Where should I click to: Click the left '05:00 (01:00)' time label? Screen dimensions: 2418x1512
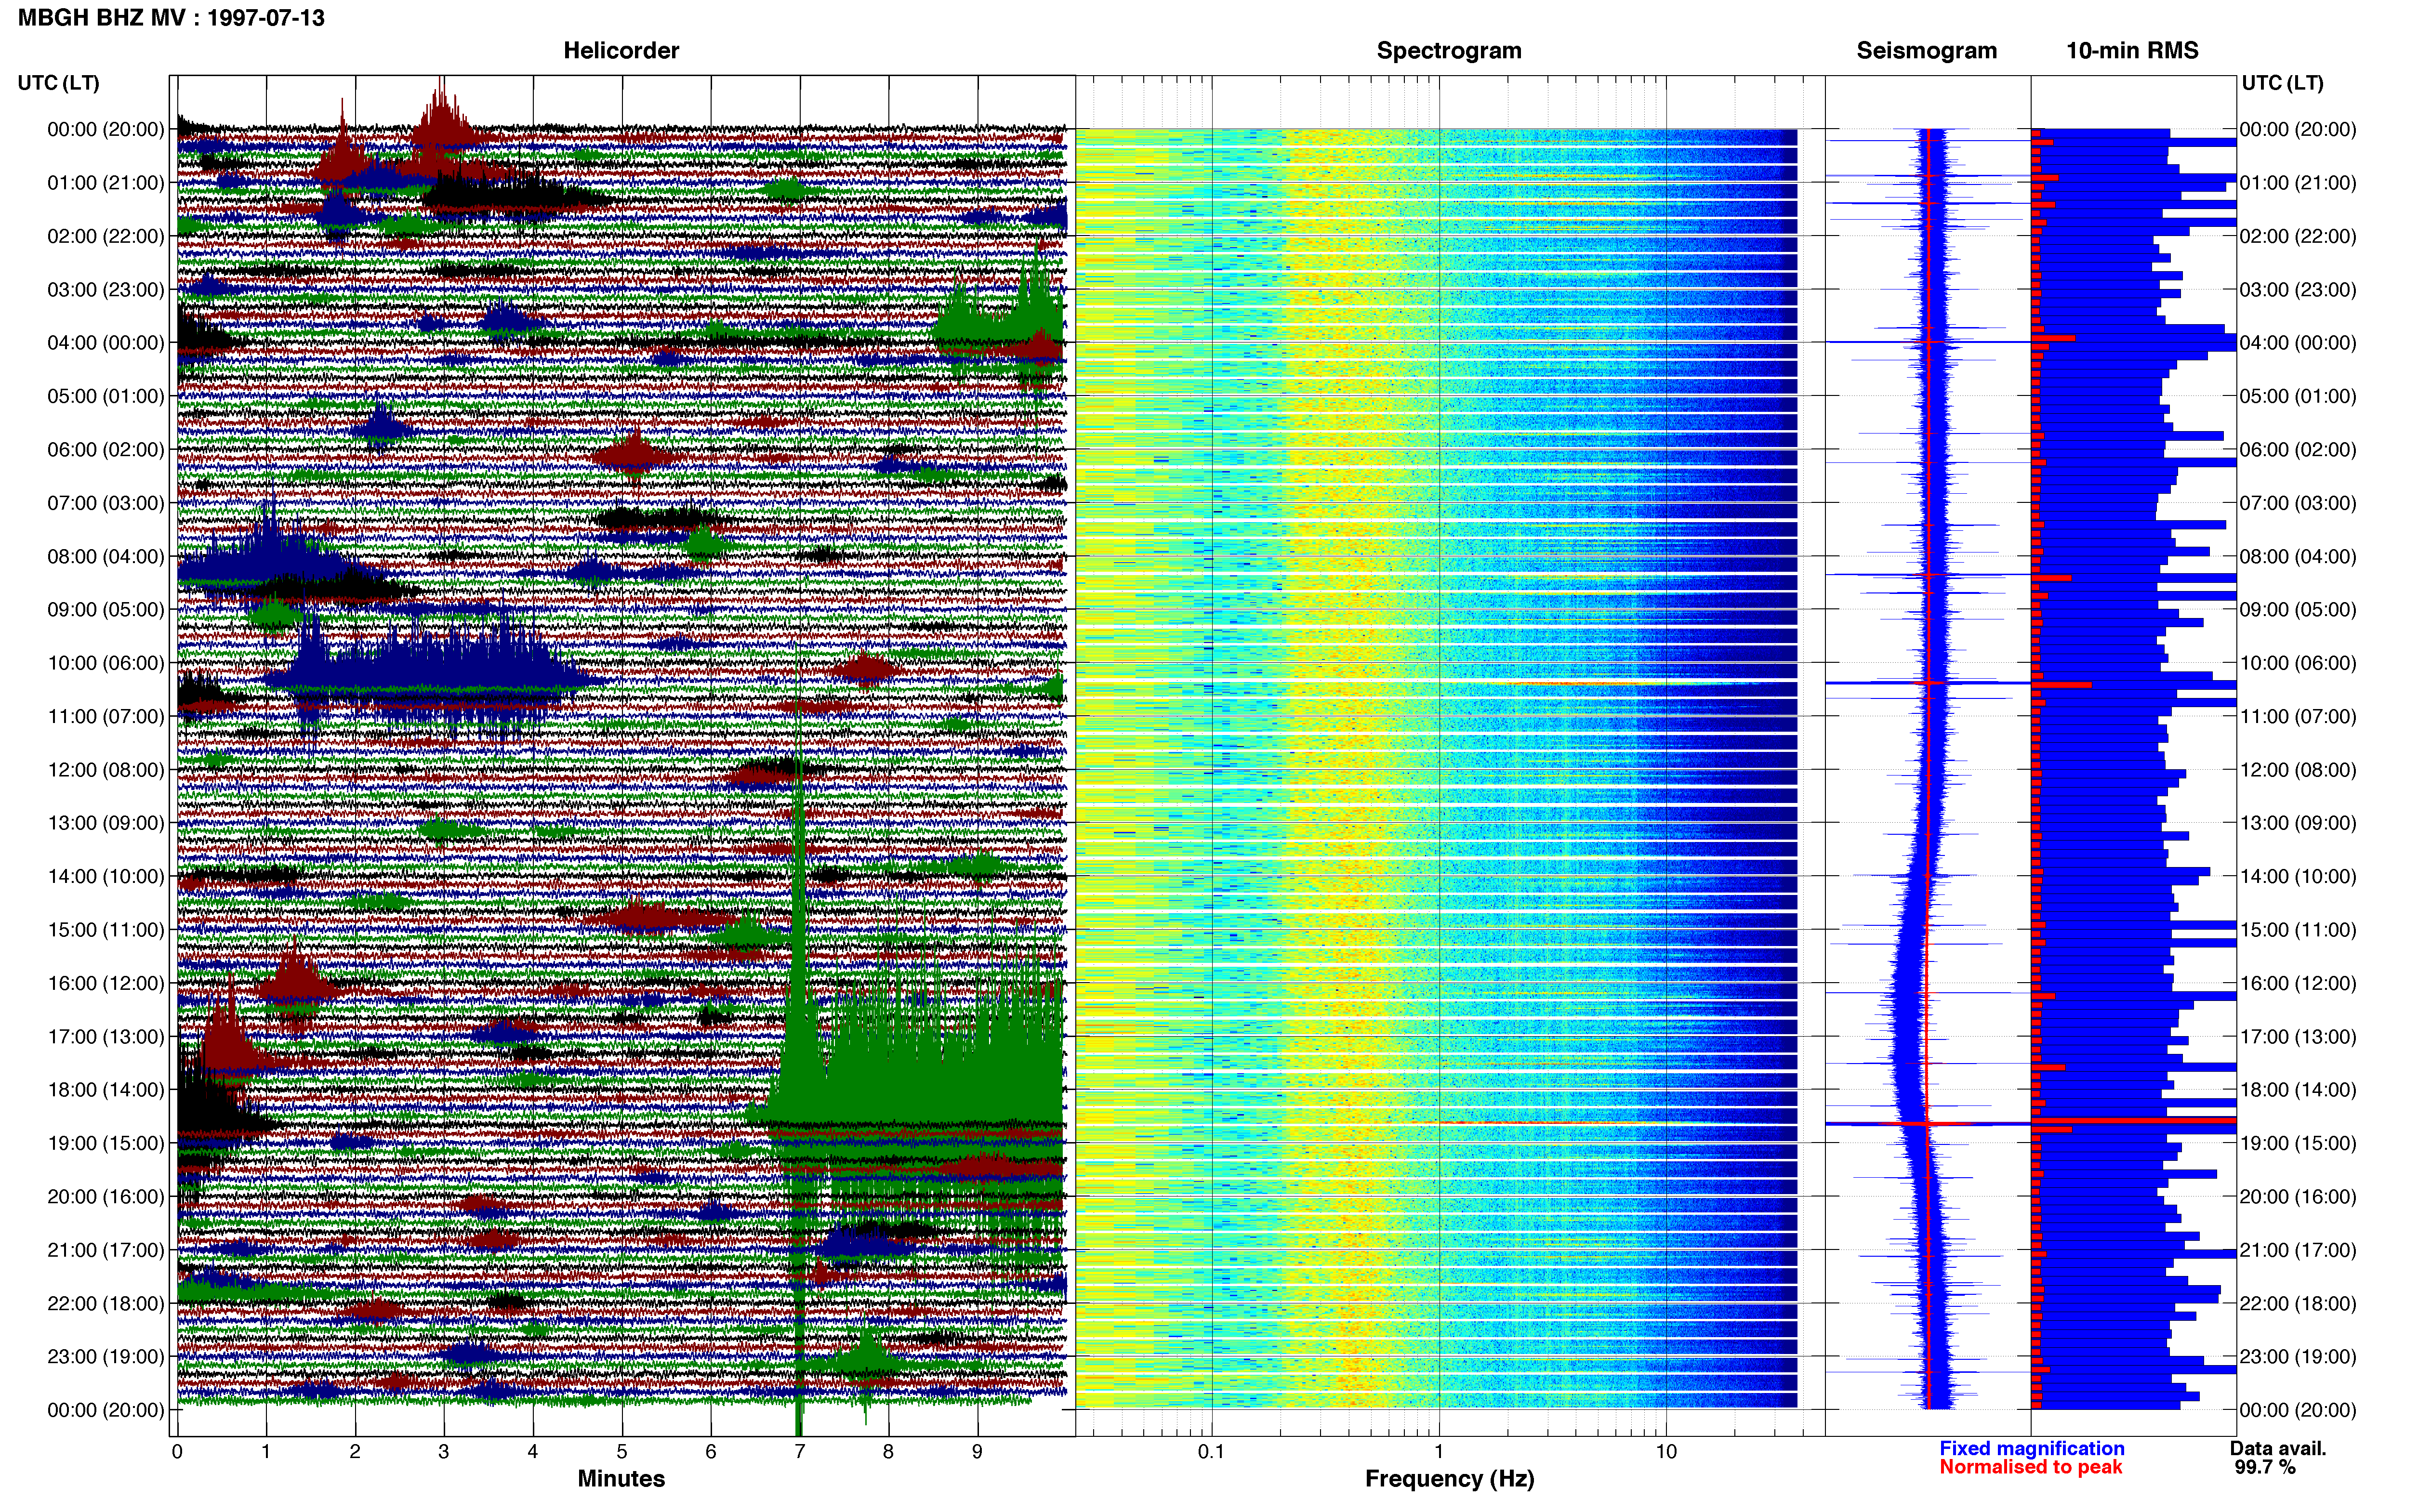(106, 396)
